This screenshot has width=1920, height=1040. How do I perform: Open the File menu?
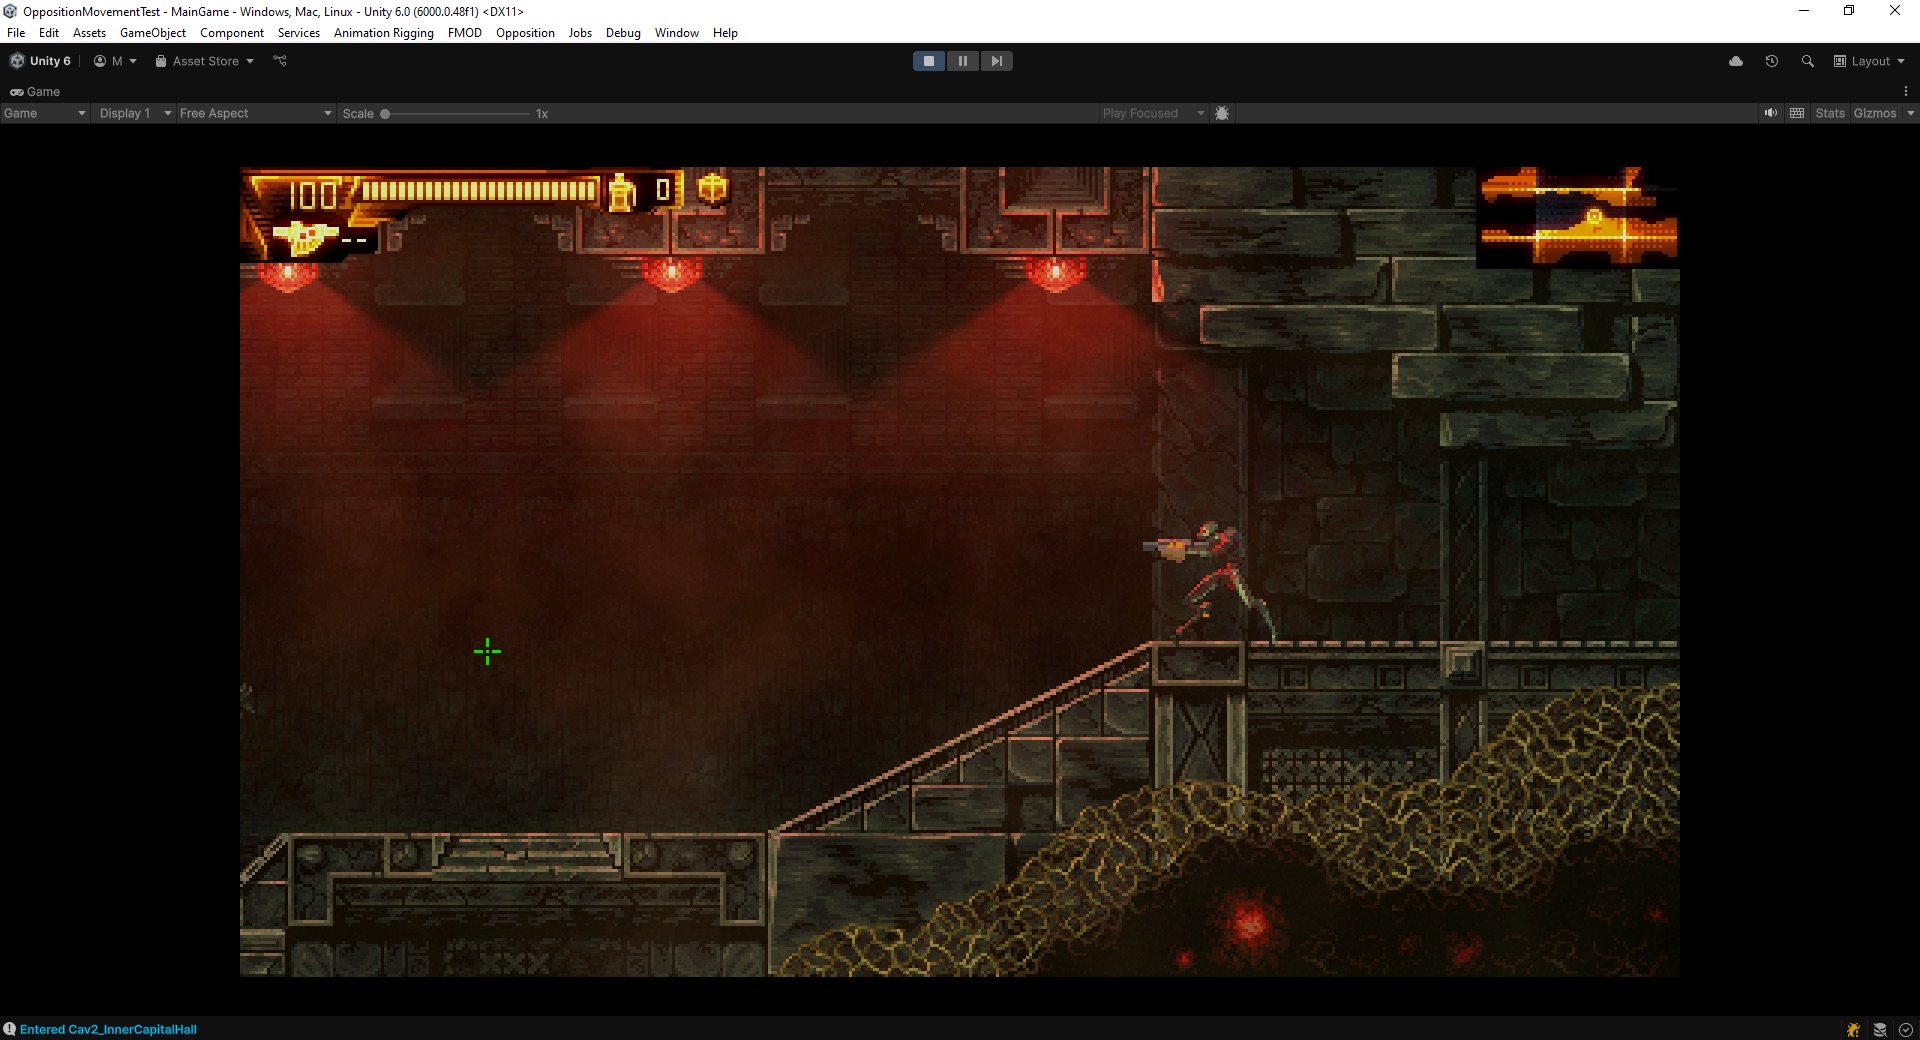coord(16,33)
